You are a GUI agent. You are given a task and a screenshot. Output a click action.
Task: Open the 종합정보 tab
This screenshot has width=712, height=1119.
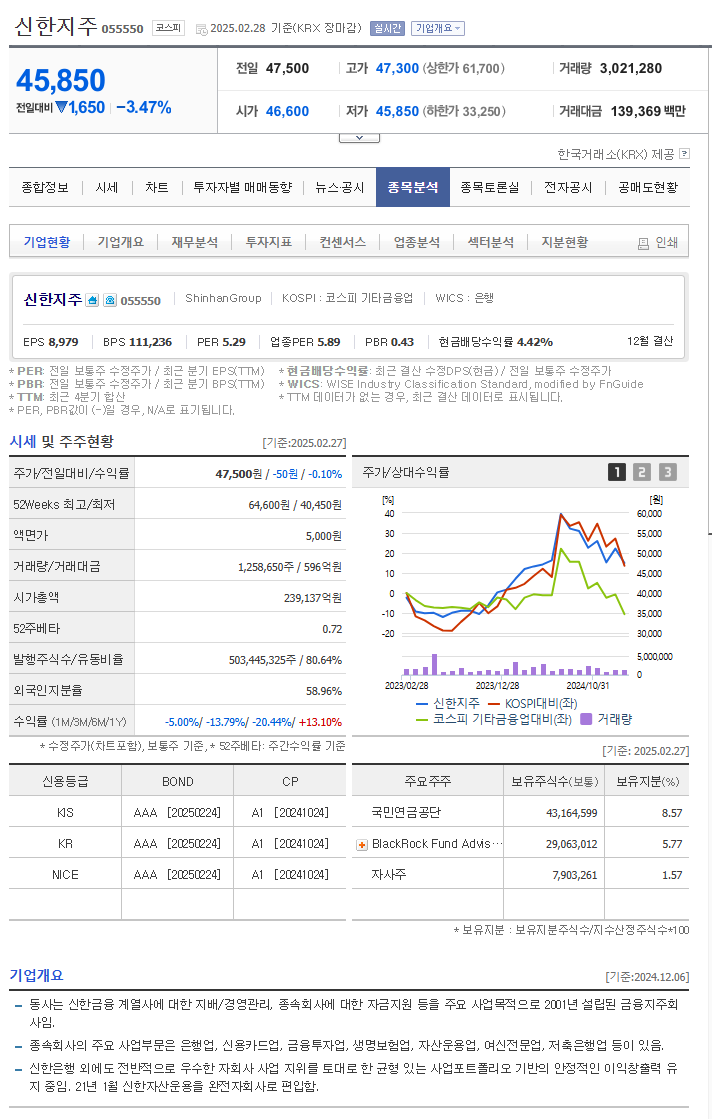coord(45,187)
